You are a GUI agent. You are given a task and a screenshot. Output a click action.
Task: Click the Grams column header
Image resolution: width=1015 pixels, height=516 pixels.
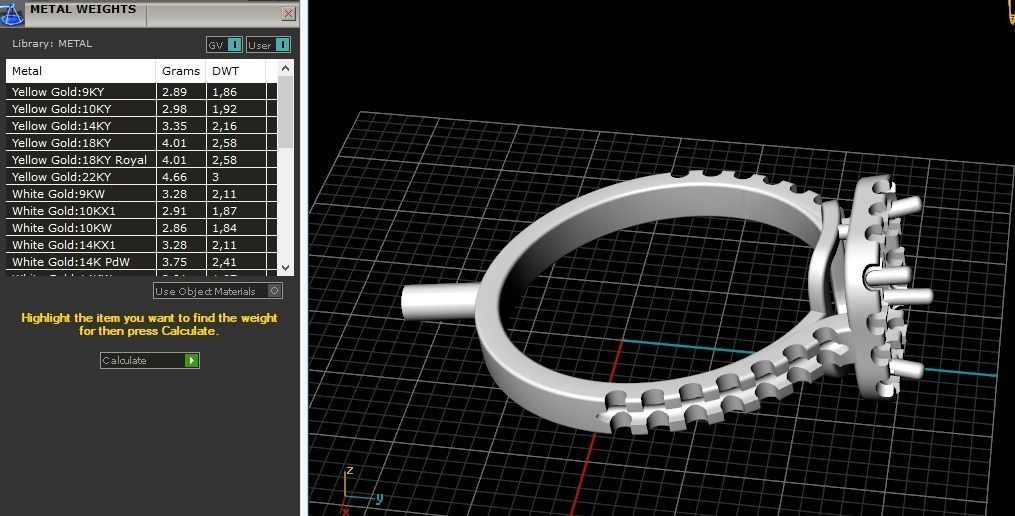(181, 71)
